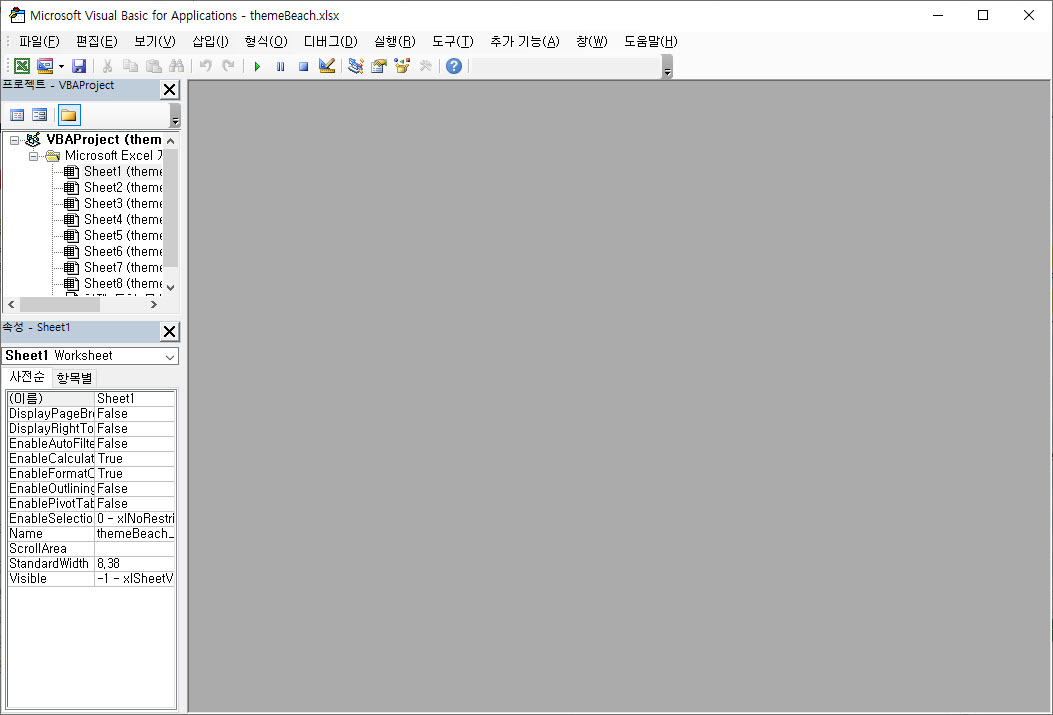Select Sheet7 in project tree

(x=123, y=267)
